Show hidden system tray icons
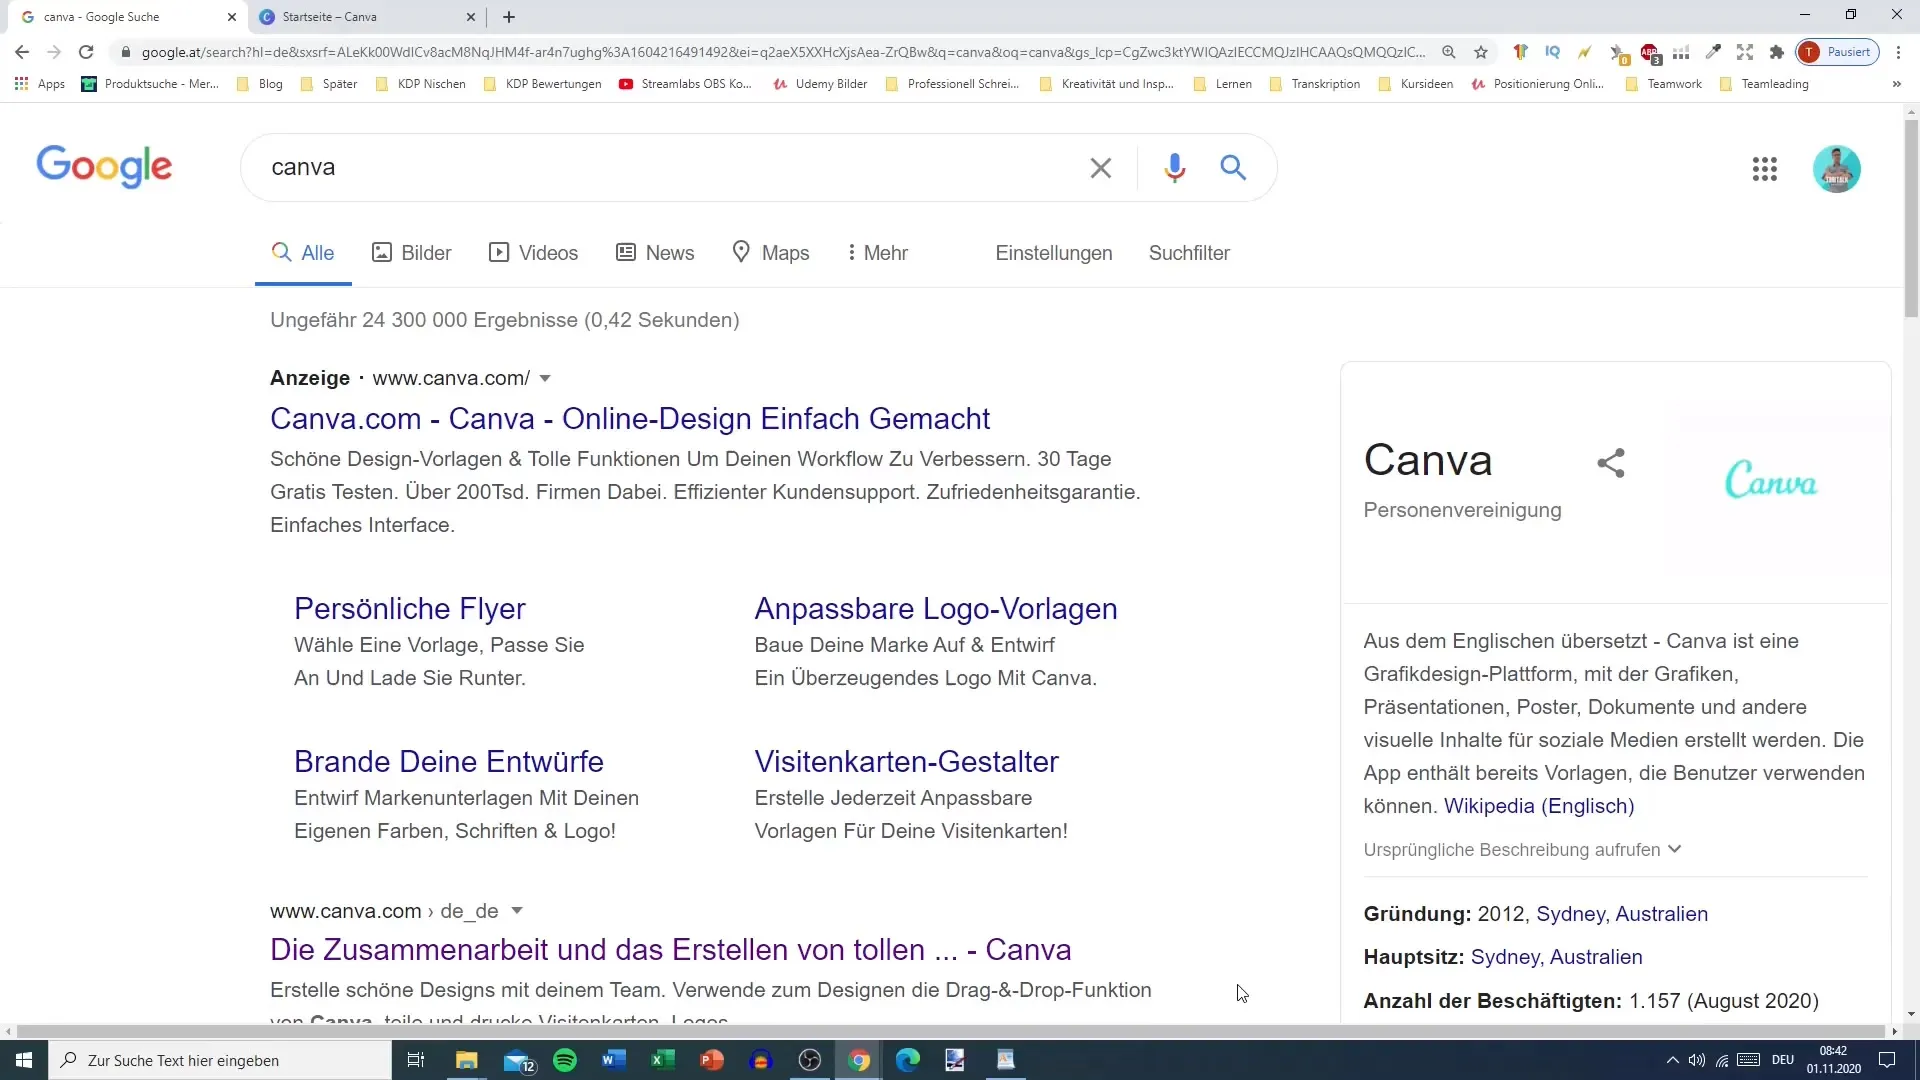 [1672, 1060]
